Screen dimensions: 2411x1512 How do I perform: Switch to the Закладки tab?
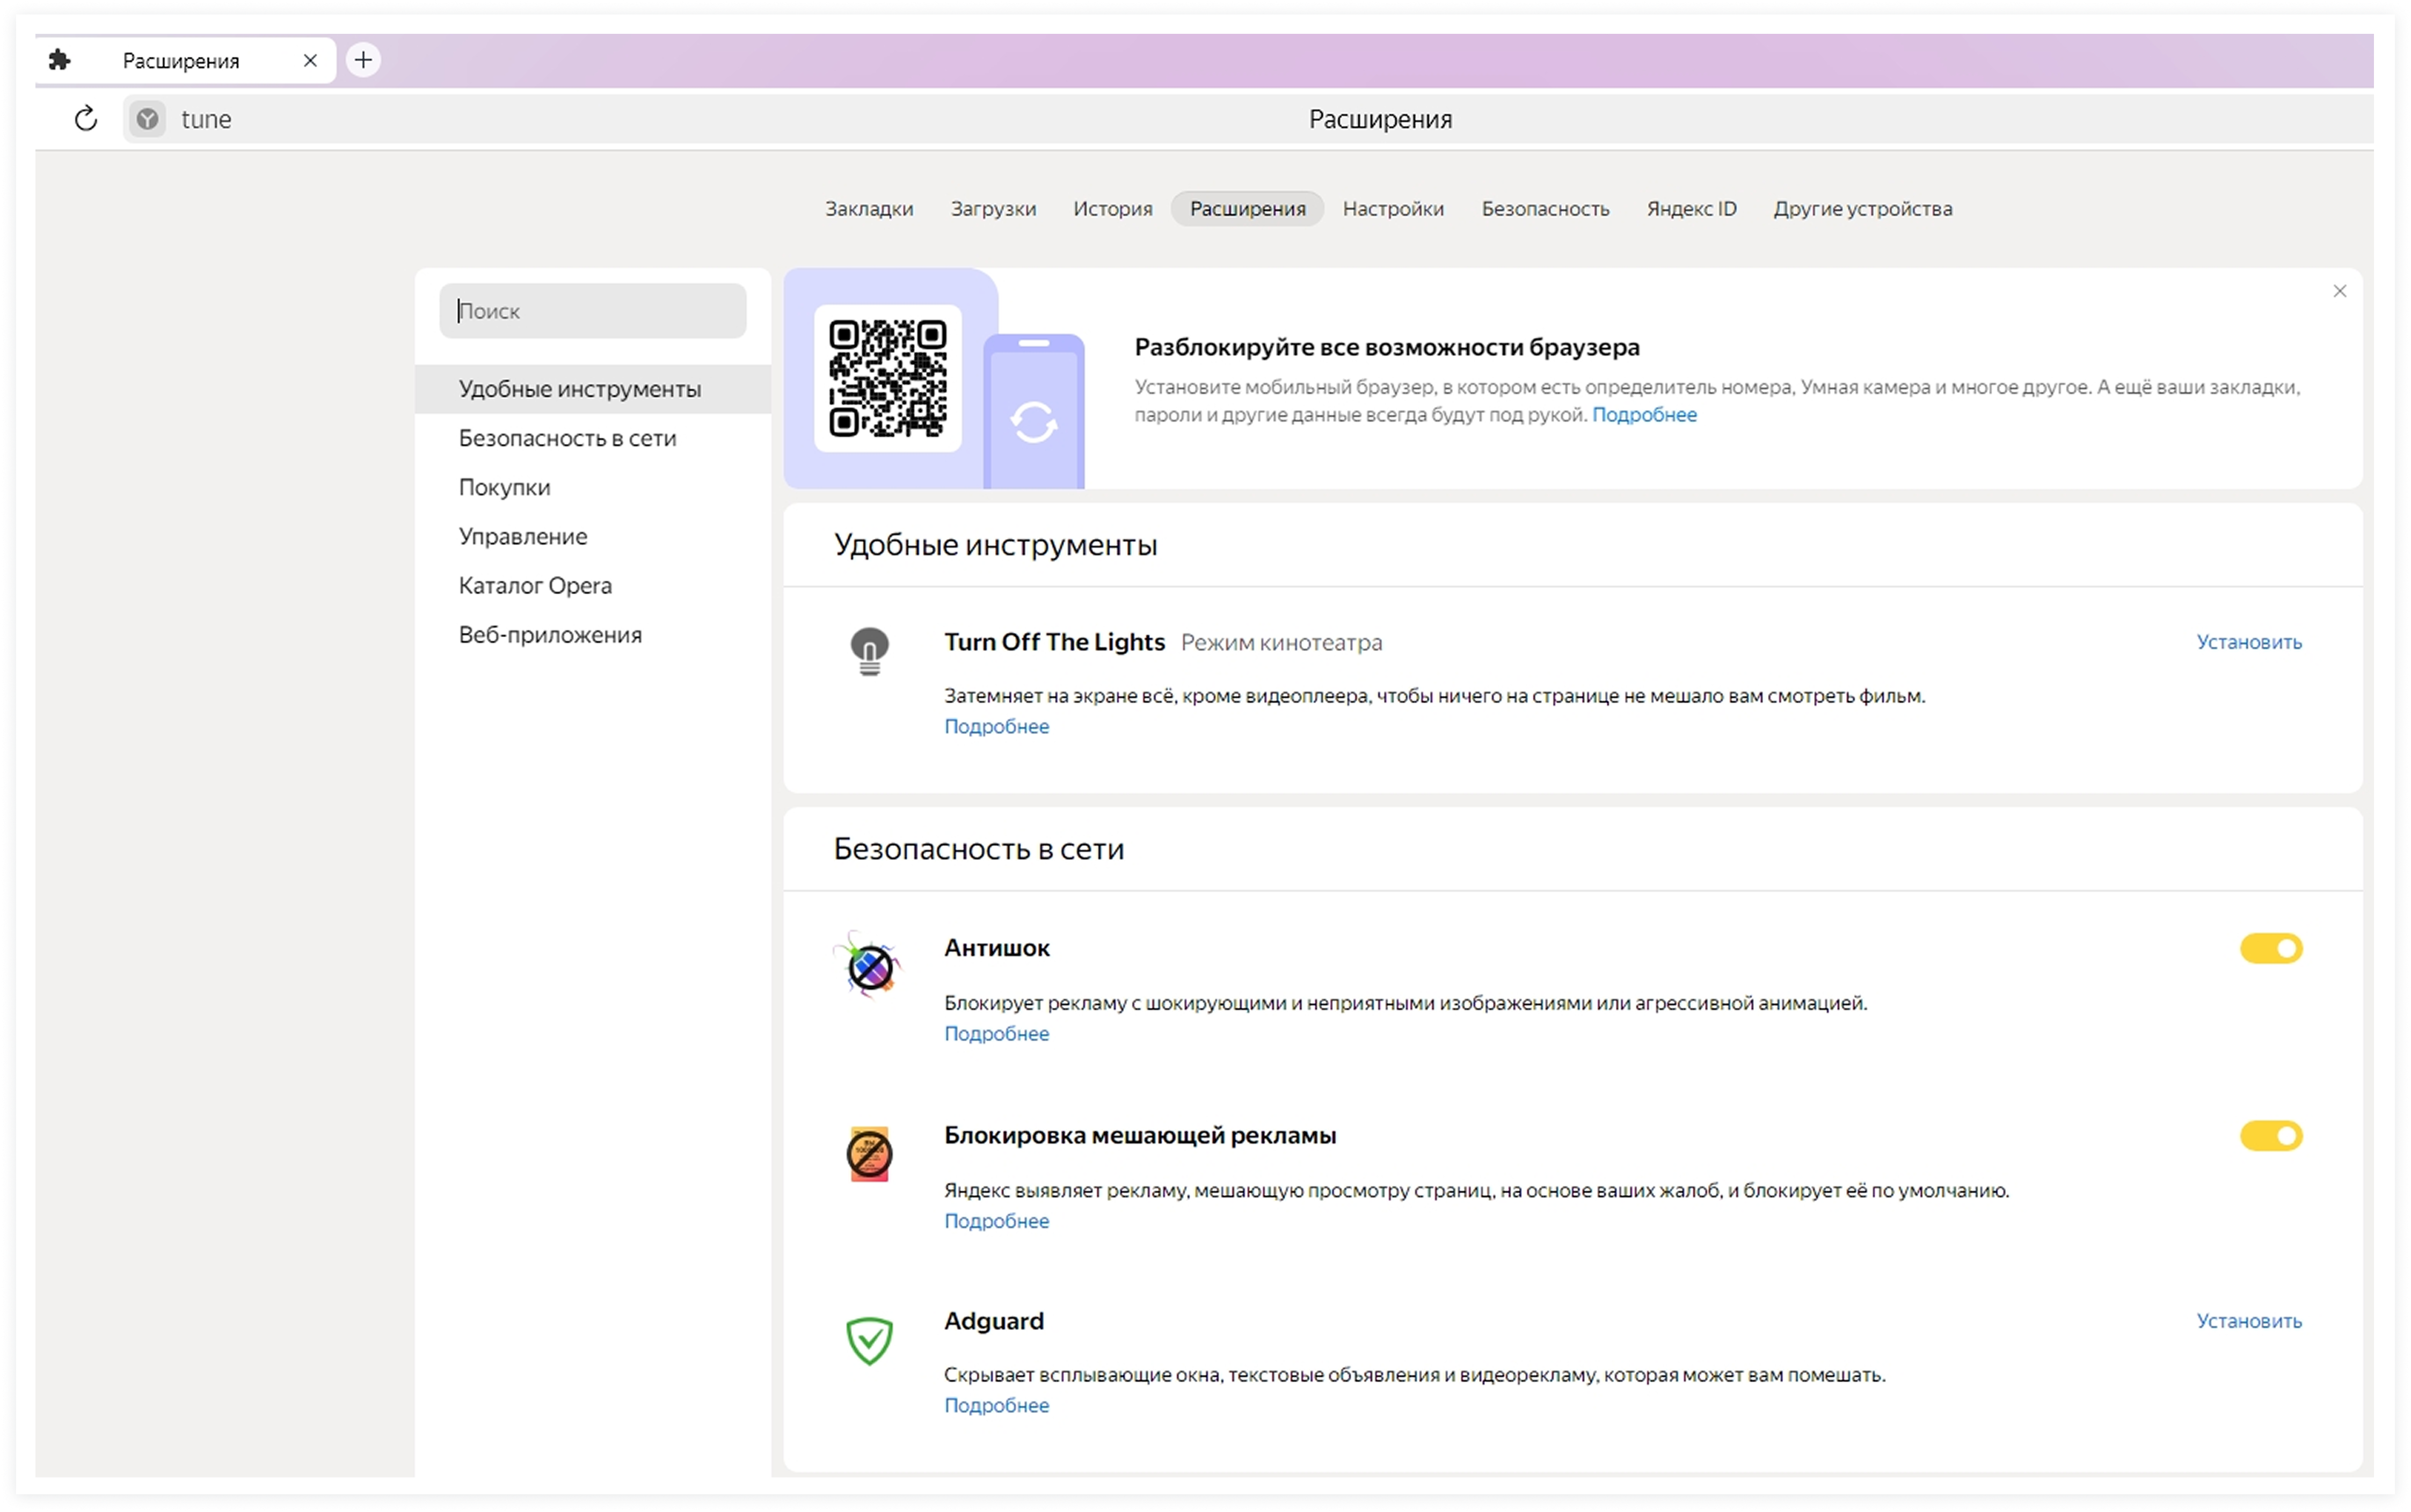click(869, 208)
